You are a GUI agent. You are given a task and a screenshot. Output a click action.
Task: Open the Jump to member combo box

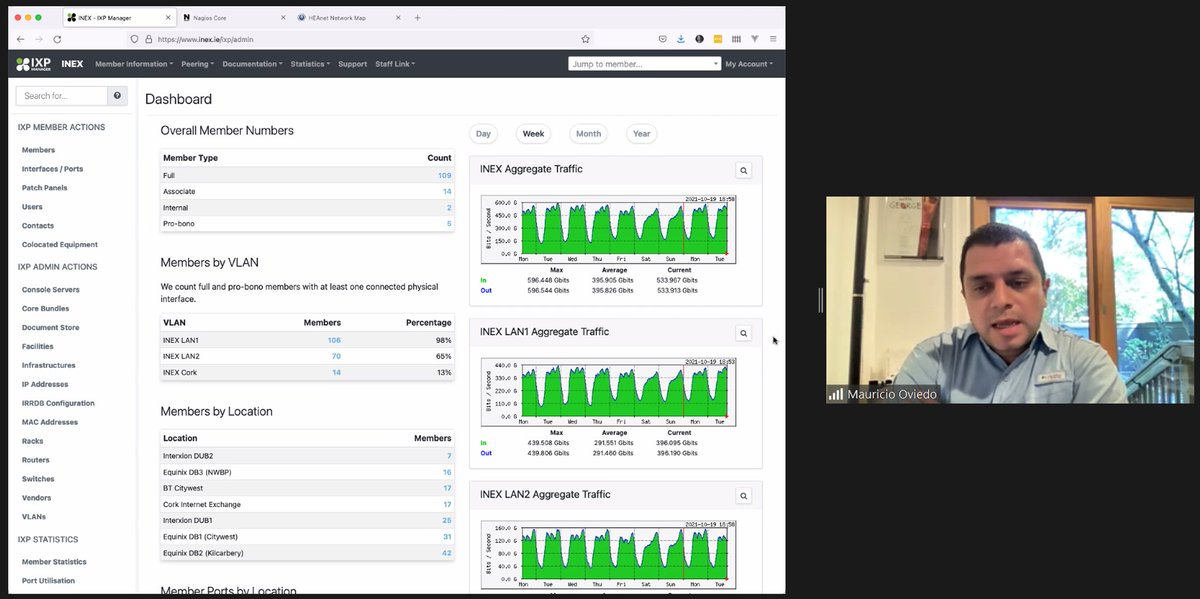644,64
